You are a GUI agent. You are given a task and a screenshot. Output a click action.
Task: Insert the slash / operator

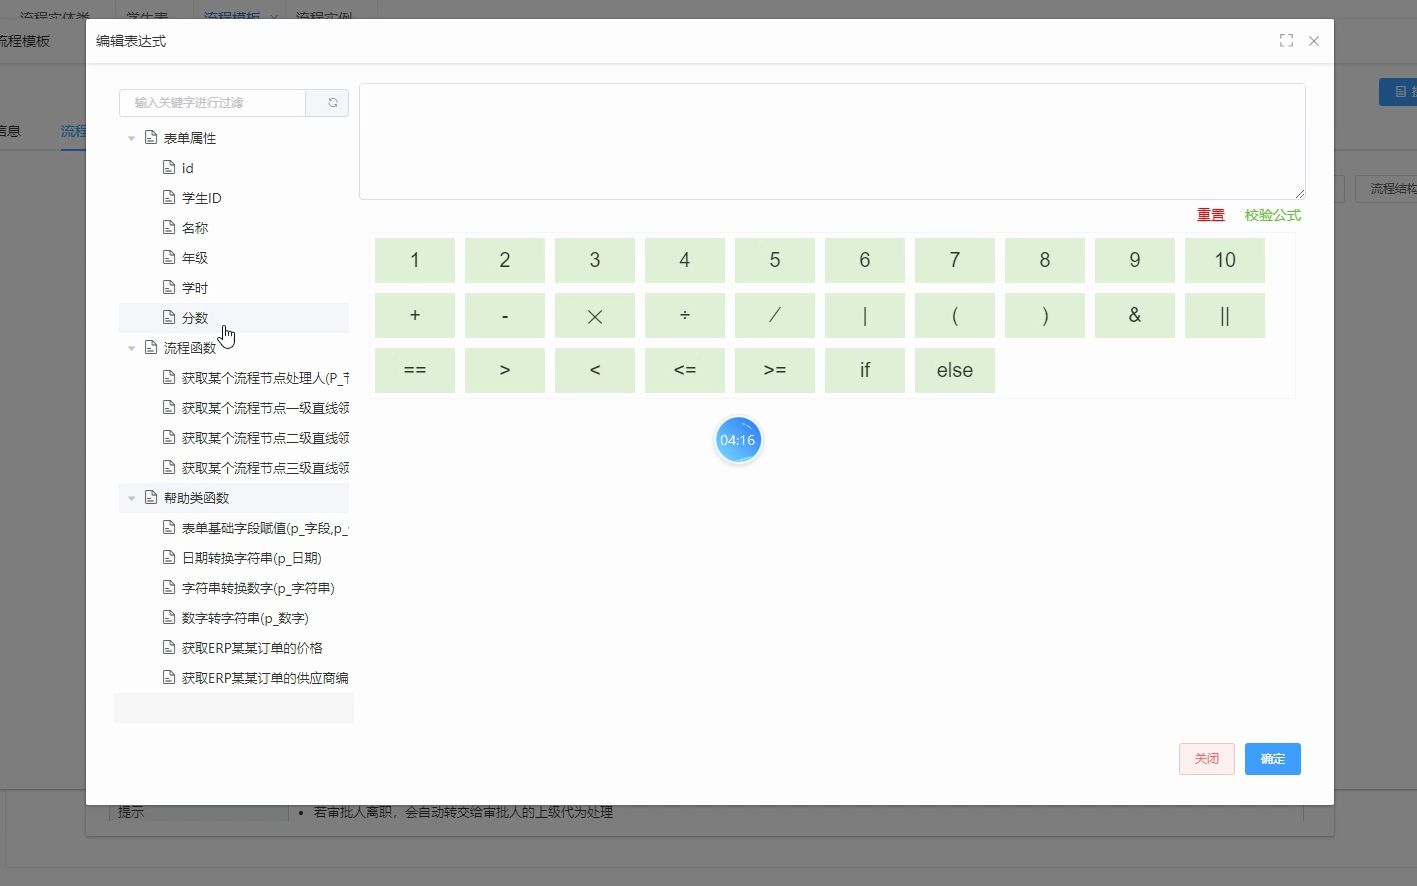775,315
